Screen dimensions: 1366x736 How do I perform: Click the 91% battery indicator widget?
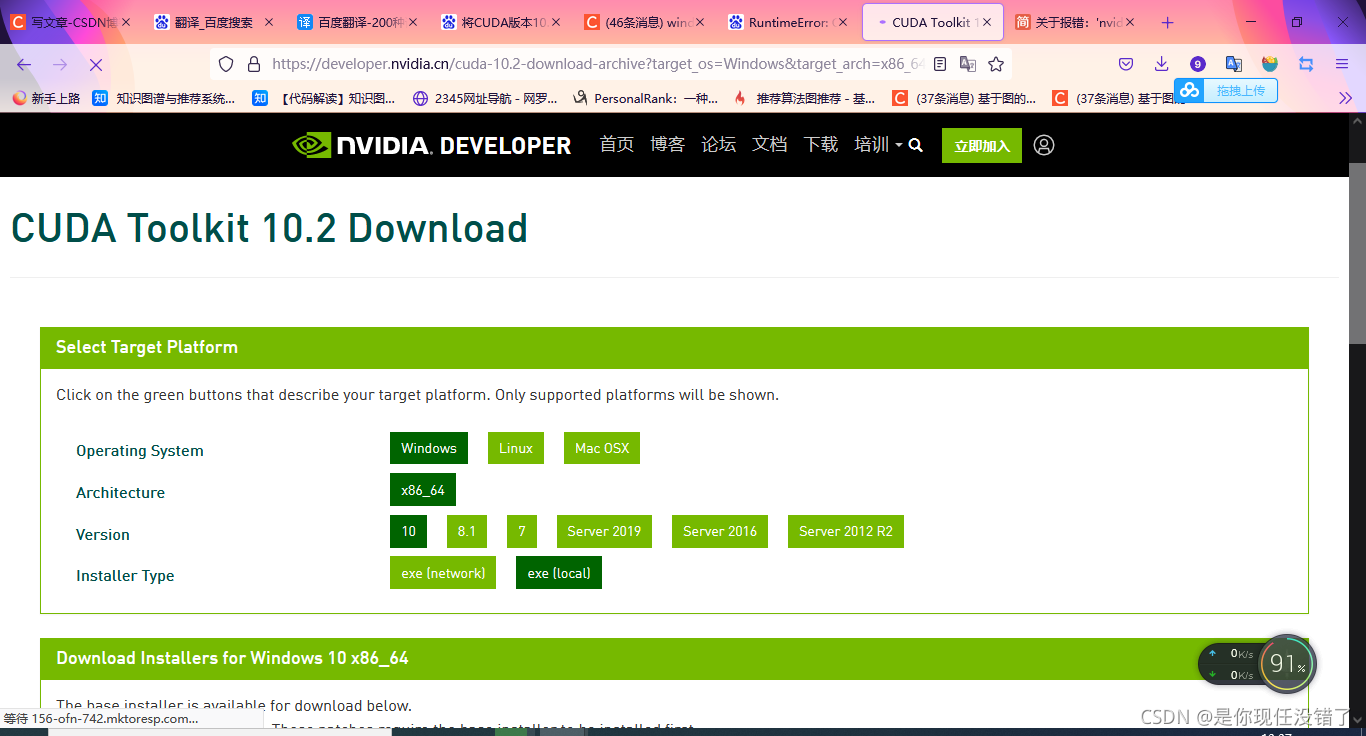[1288, 663]
